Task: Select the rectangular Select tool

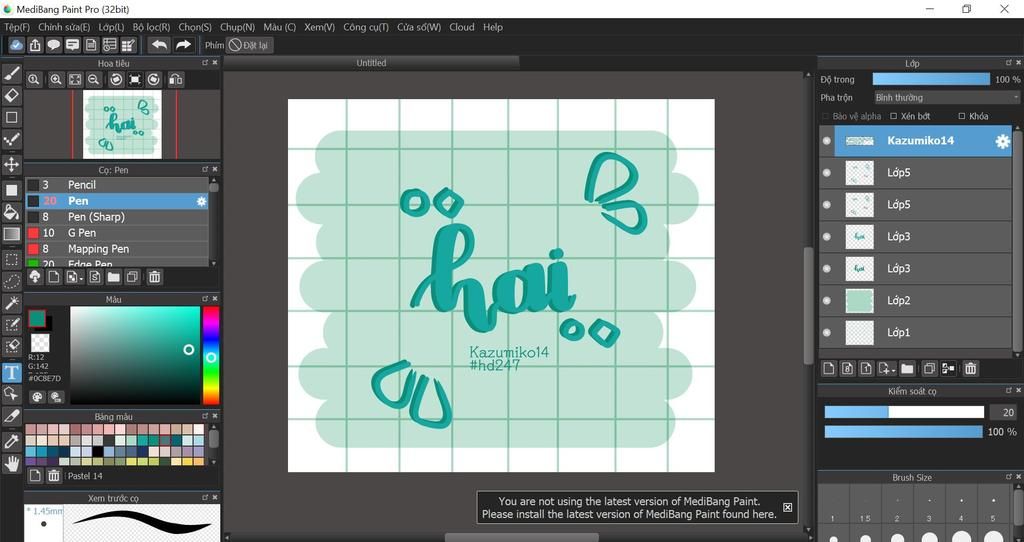Action: [12, 259]
